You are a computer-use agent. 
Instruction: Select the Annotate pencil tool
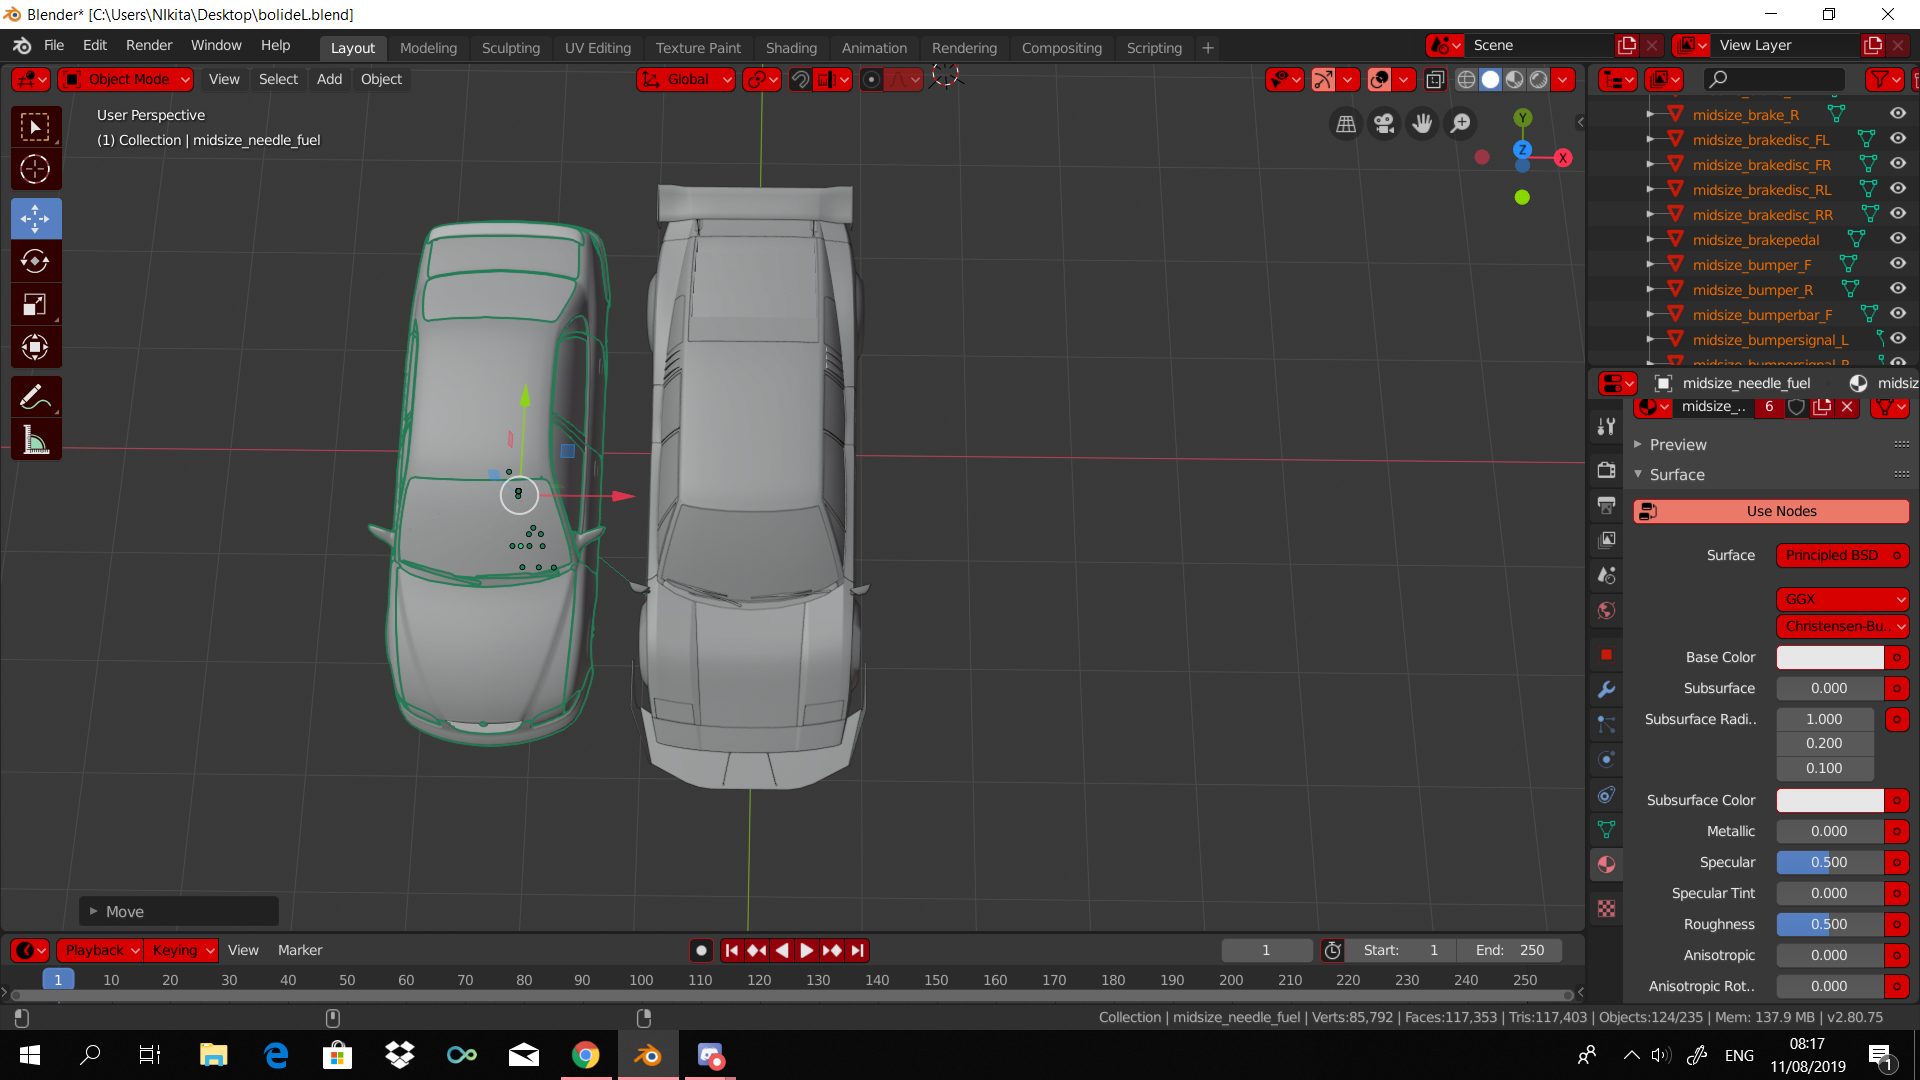pos(36,397)
